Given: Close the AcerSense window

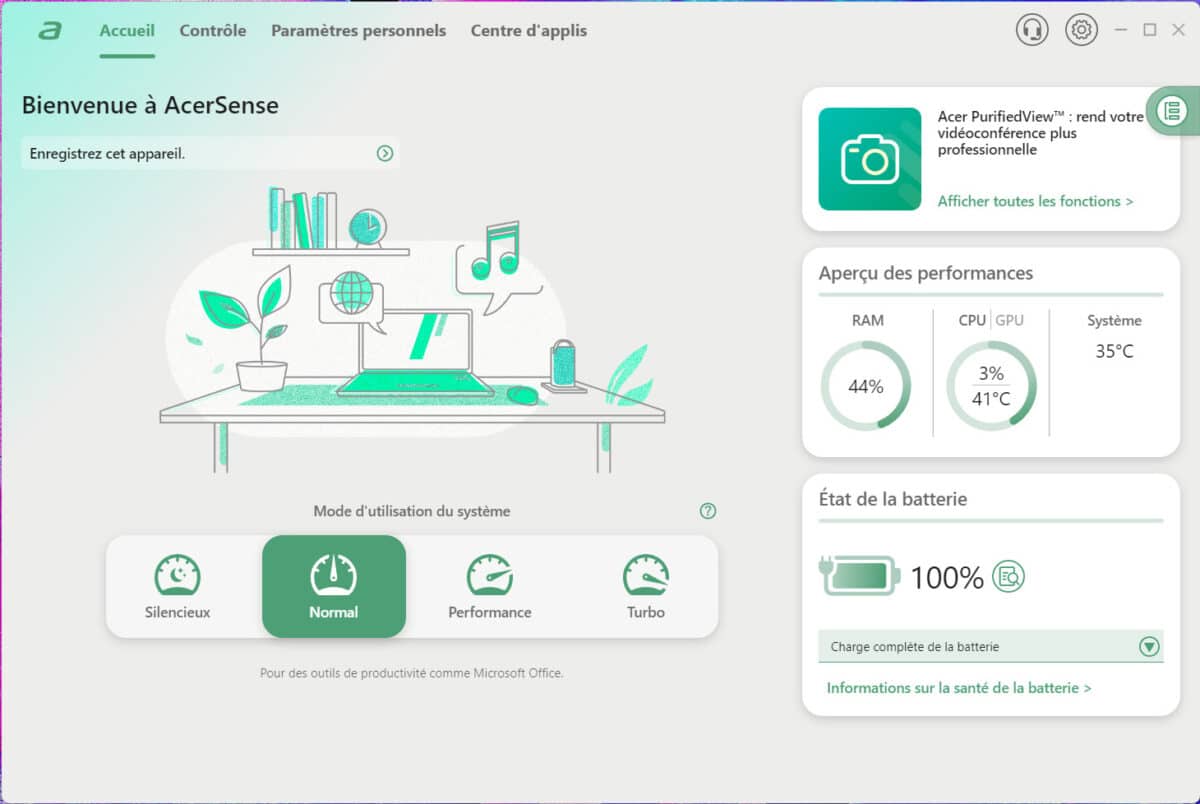Looking at the screenshot, I should tap(1178, 30).
